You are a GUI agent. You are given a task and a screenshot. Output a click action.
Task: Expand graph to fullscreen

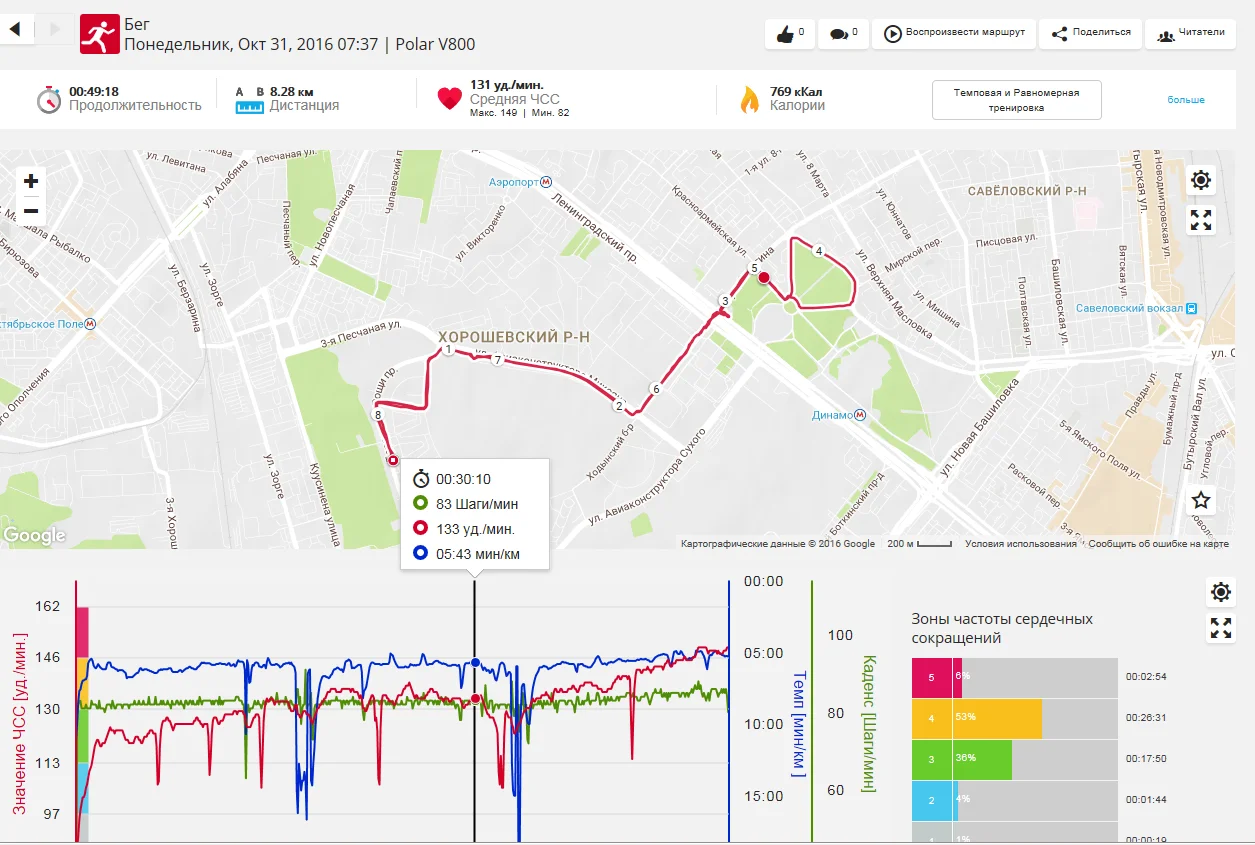pos(1220,628)
